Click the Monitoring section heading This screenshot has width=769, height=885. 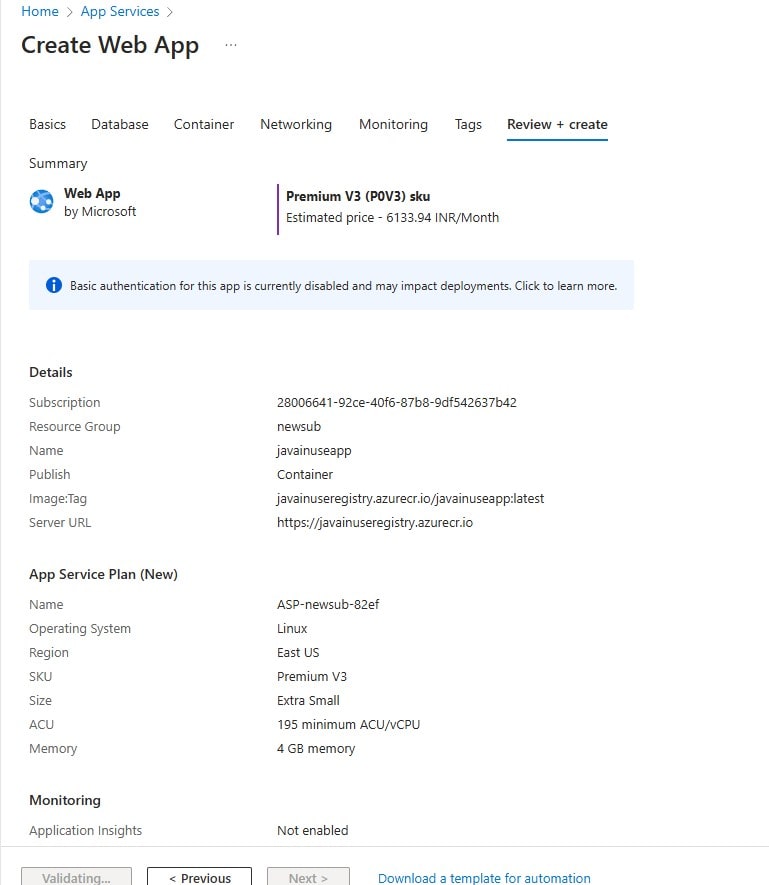point(65,800)
